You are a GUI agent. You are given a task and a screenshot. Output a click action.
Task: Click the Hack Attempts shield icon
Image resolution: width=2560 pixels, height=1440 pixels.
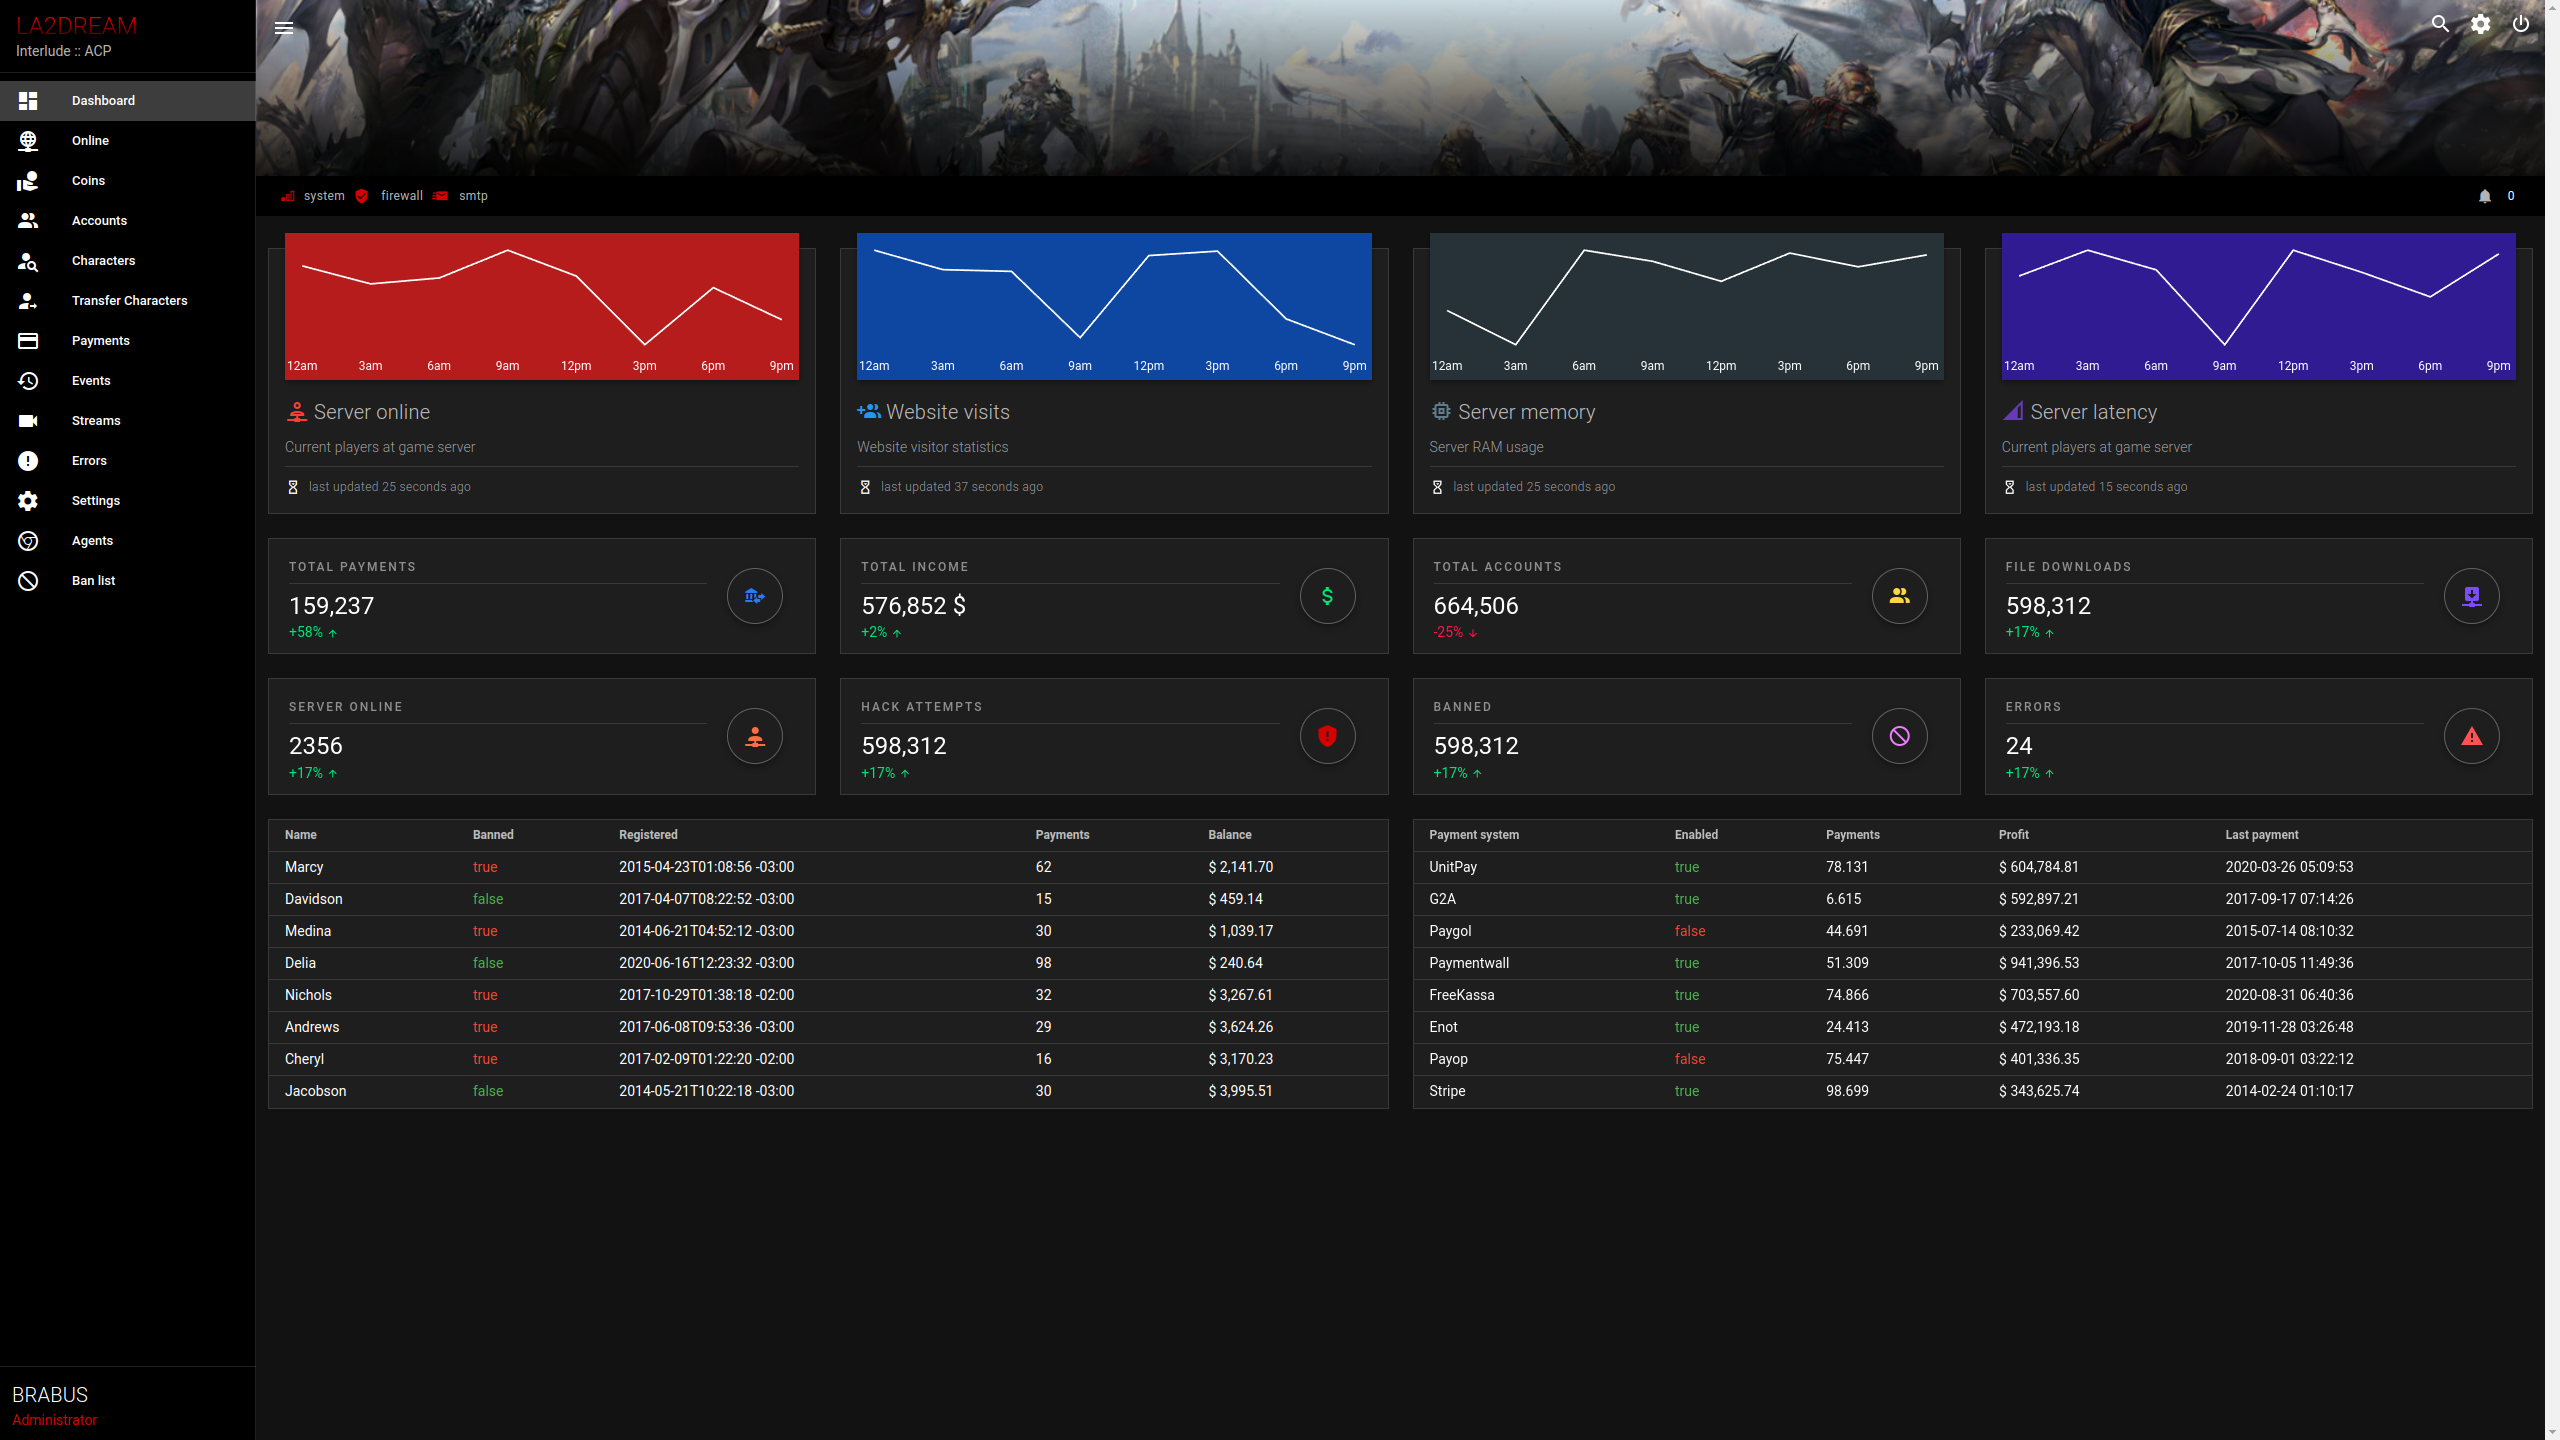coord(1327,736)
